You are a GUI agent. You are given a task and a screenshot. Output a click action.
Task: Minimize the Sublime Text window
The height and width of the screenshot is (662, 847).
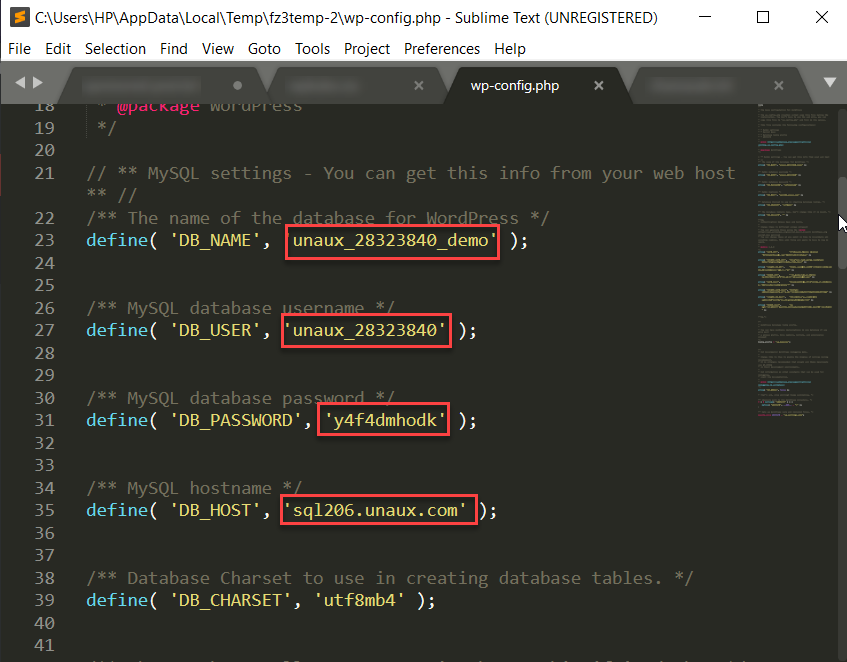point(705,17)
